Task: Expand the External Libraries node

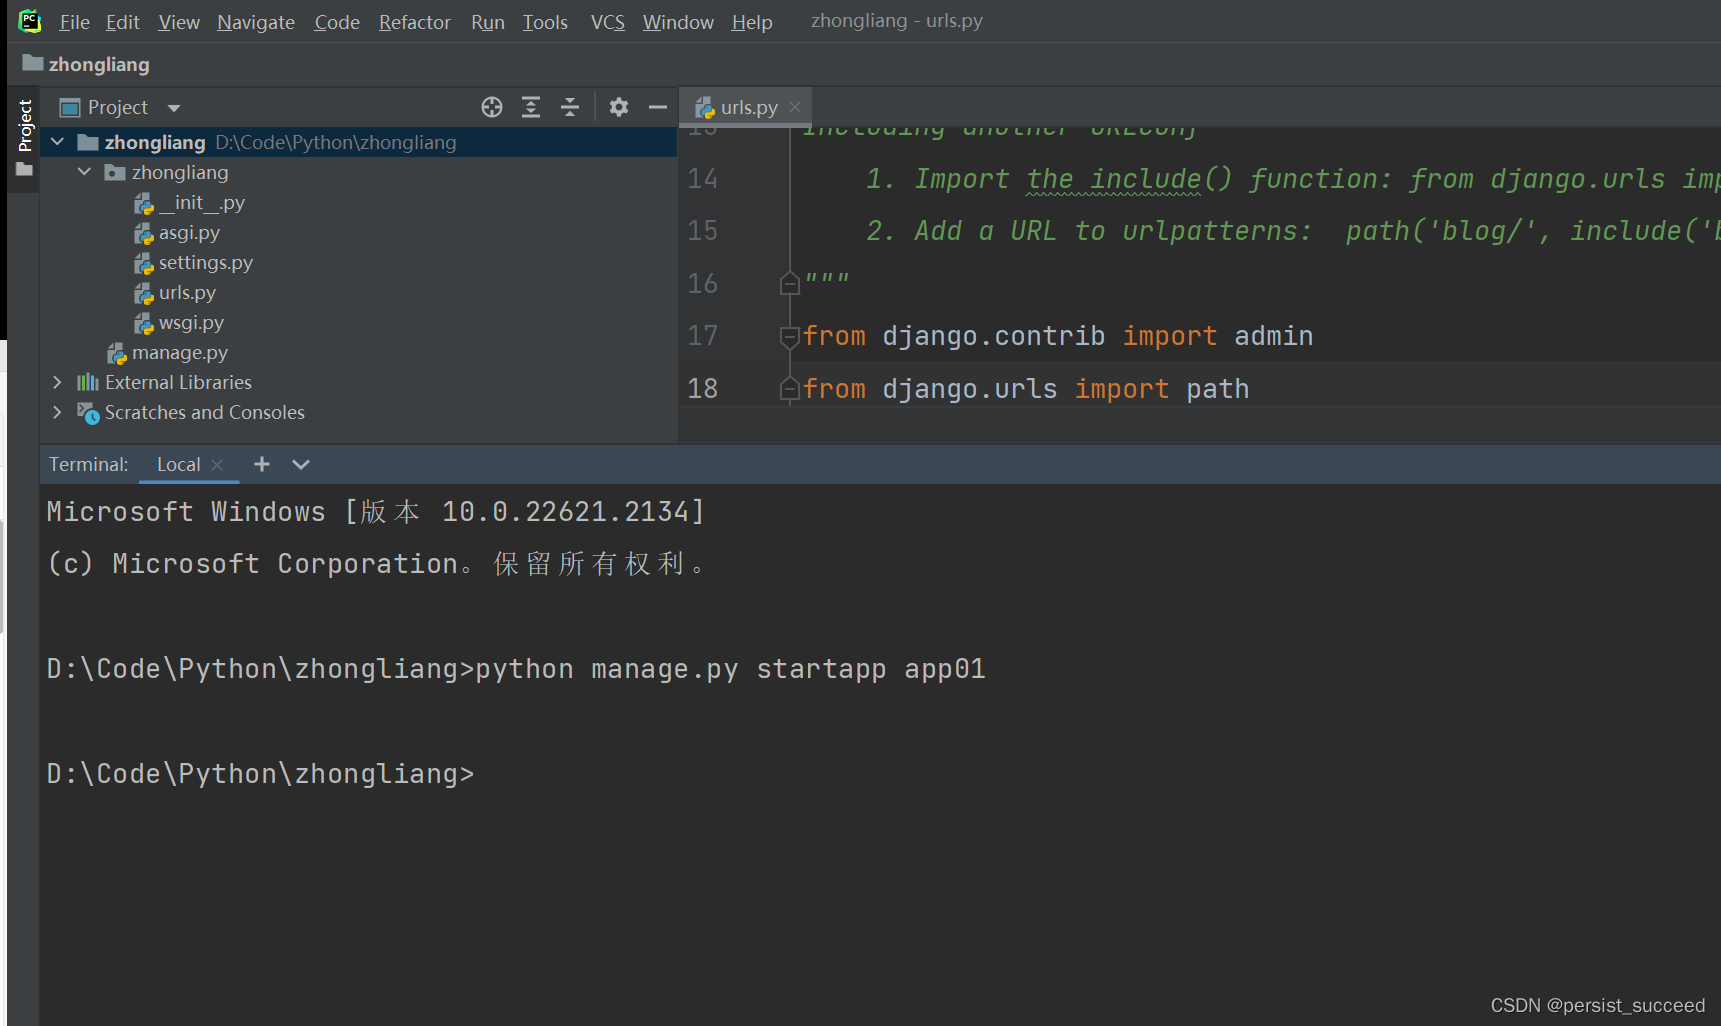Action: pyautogui.click(x=57, y=382)
